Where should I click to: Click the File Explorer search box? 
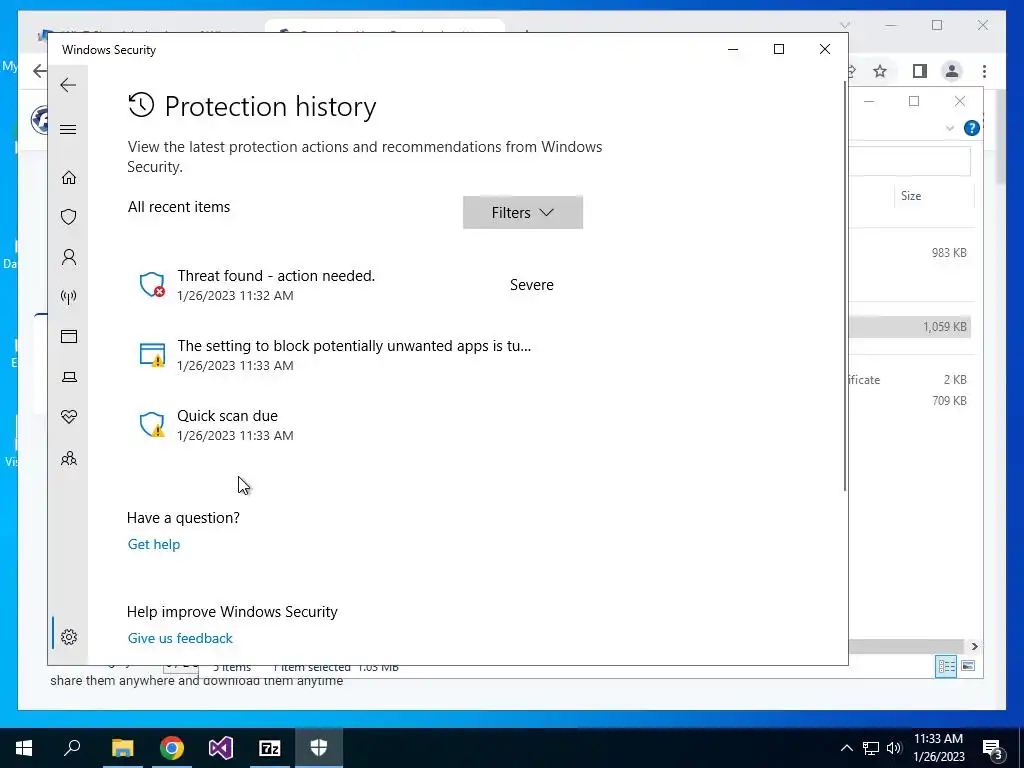(x=910, y=161)
